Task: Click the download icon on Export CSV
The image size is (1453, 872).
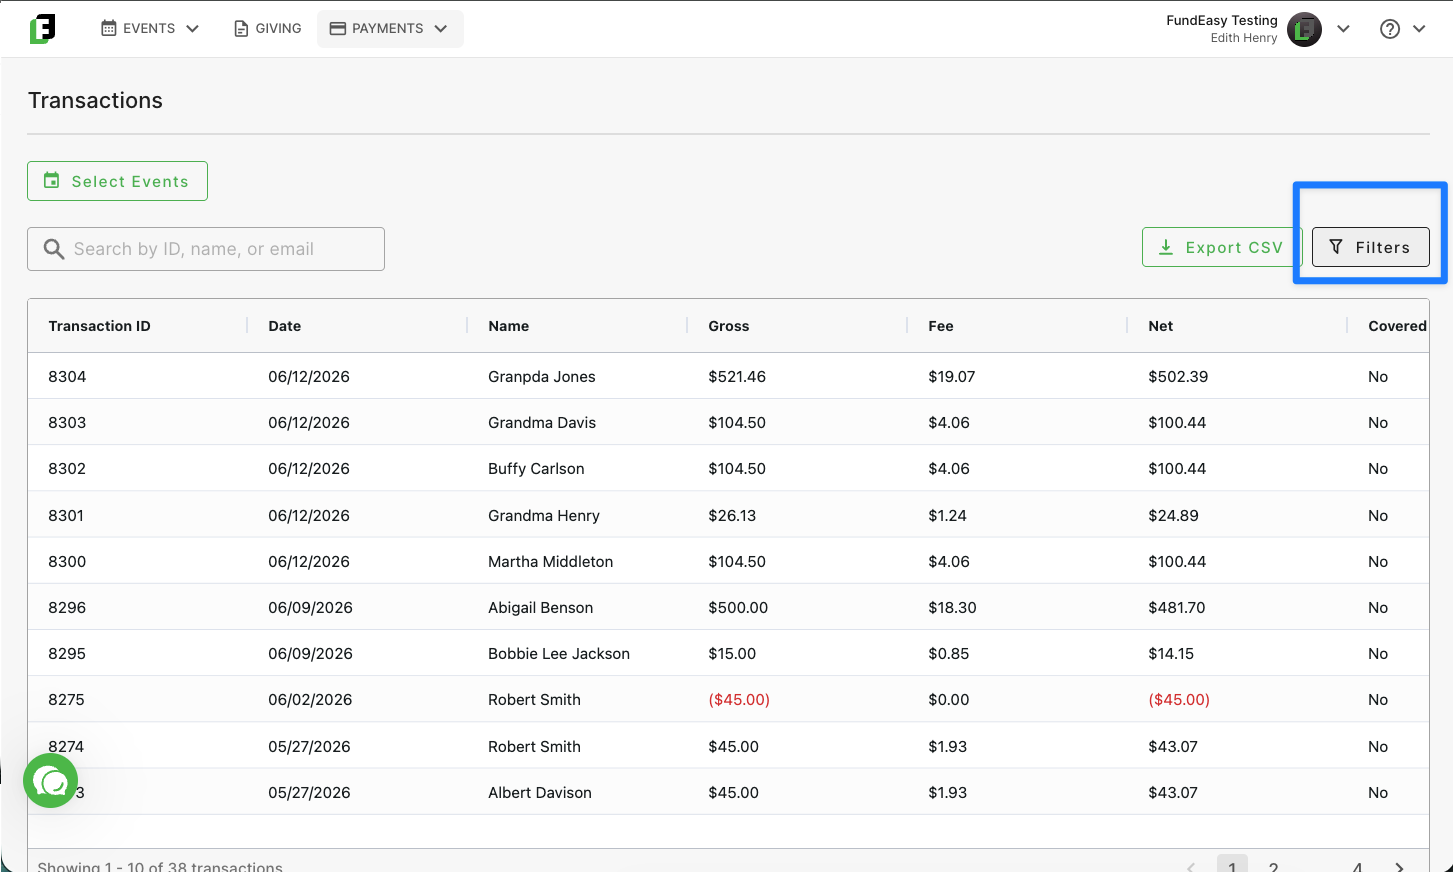Action: pyautogui.click(x=1166, y=247)
